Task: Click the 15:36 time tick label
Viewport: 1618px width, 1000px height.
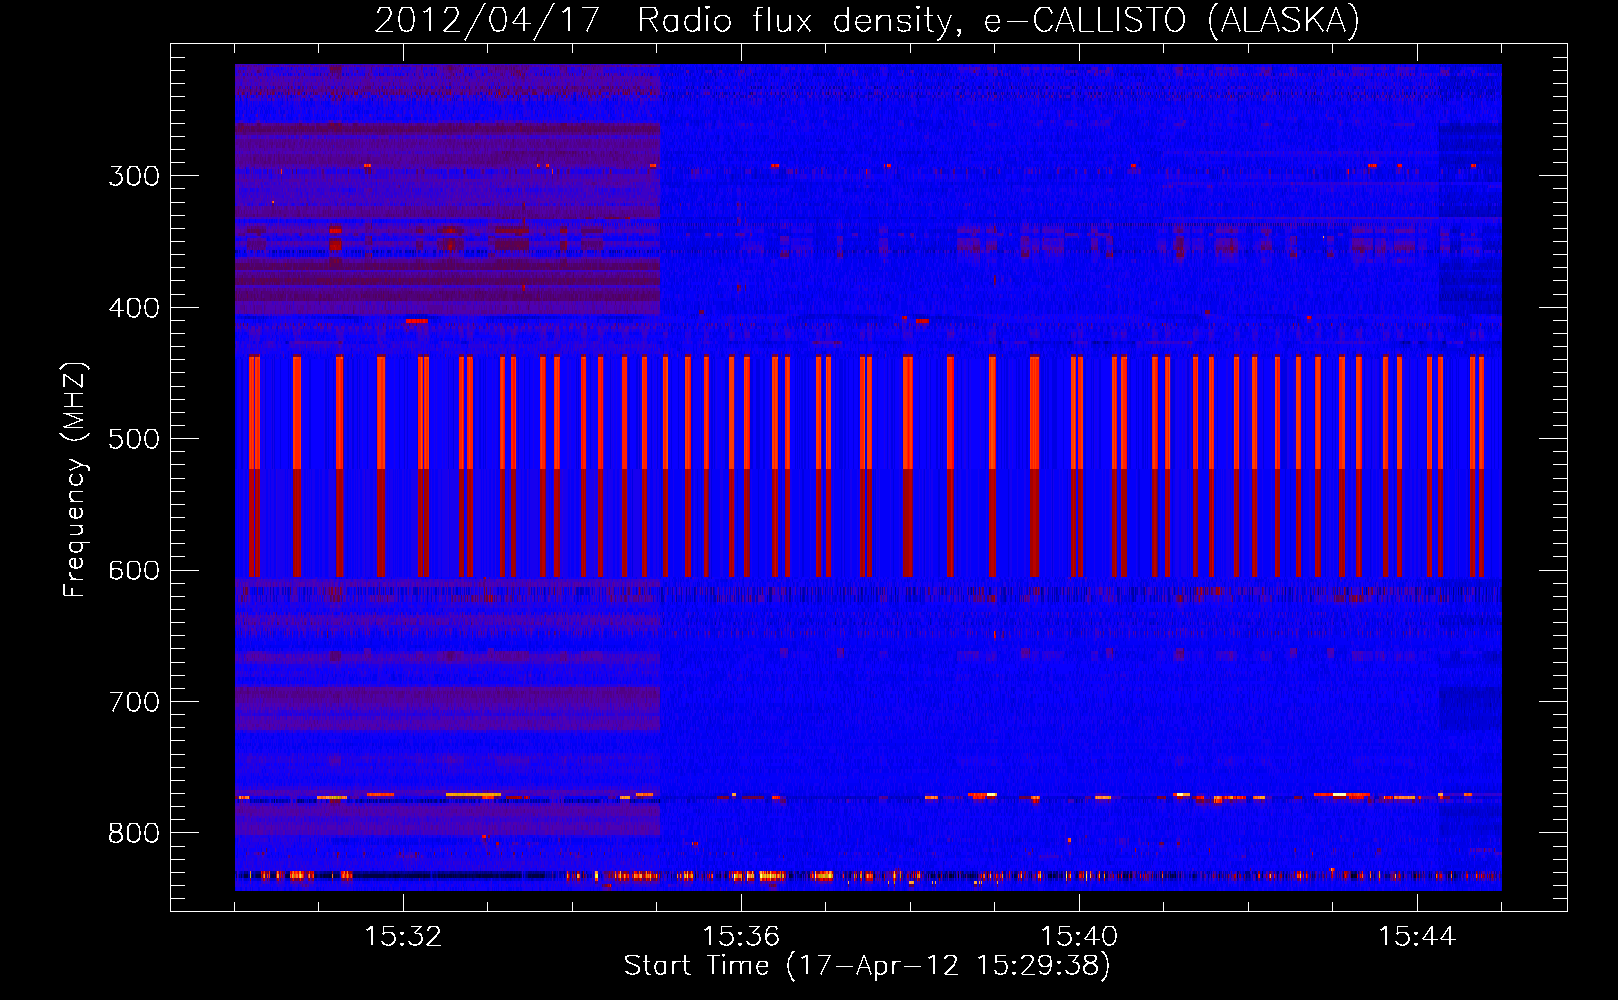Action: 741,936
